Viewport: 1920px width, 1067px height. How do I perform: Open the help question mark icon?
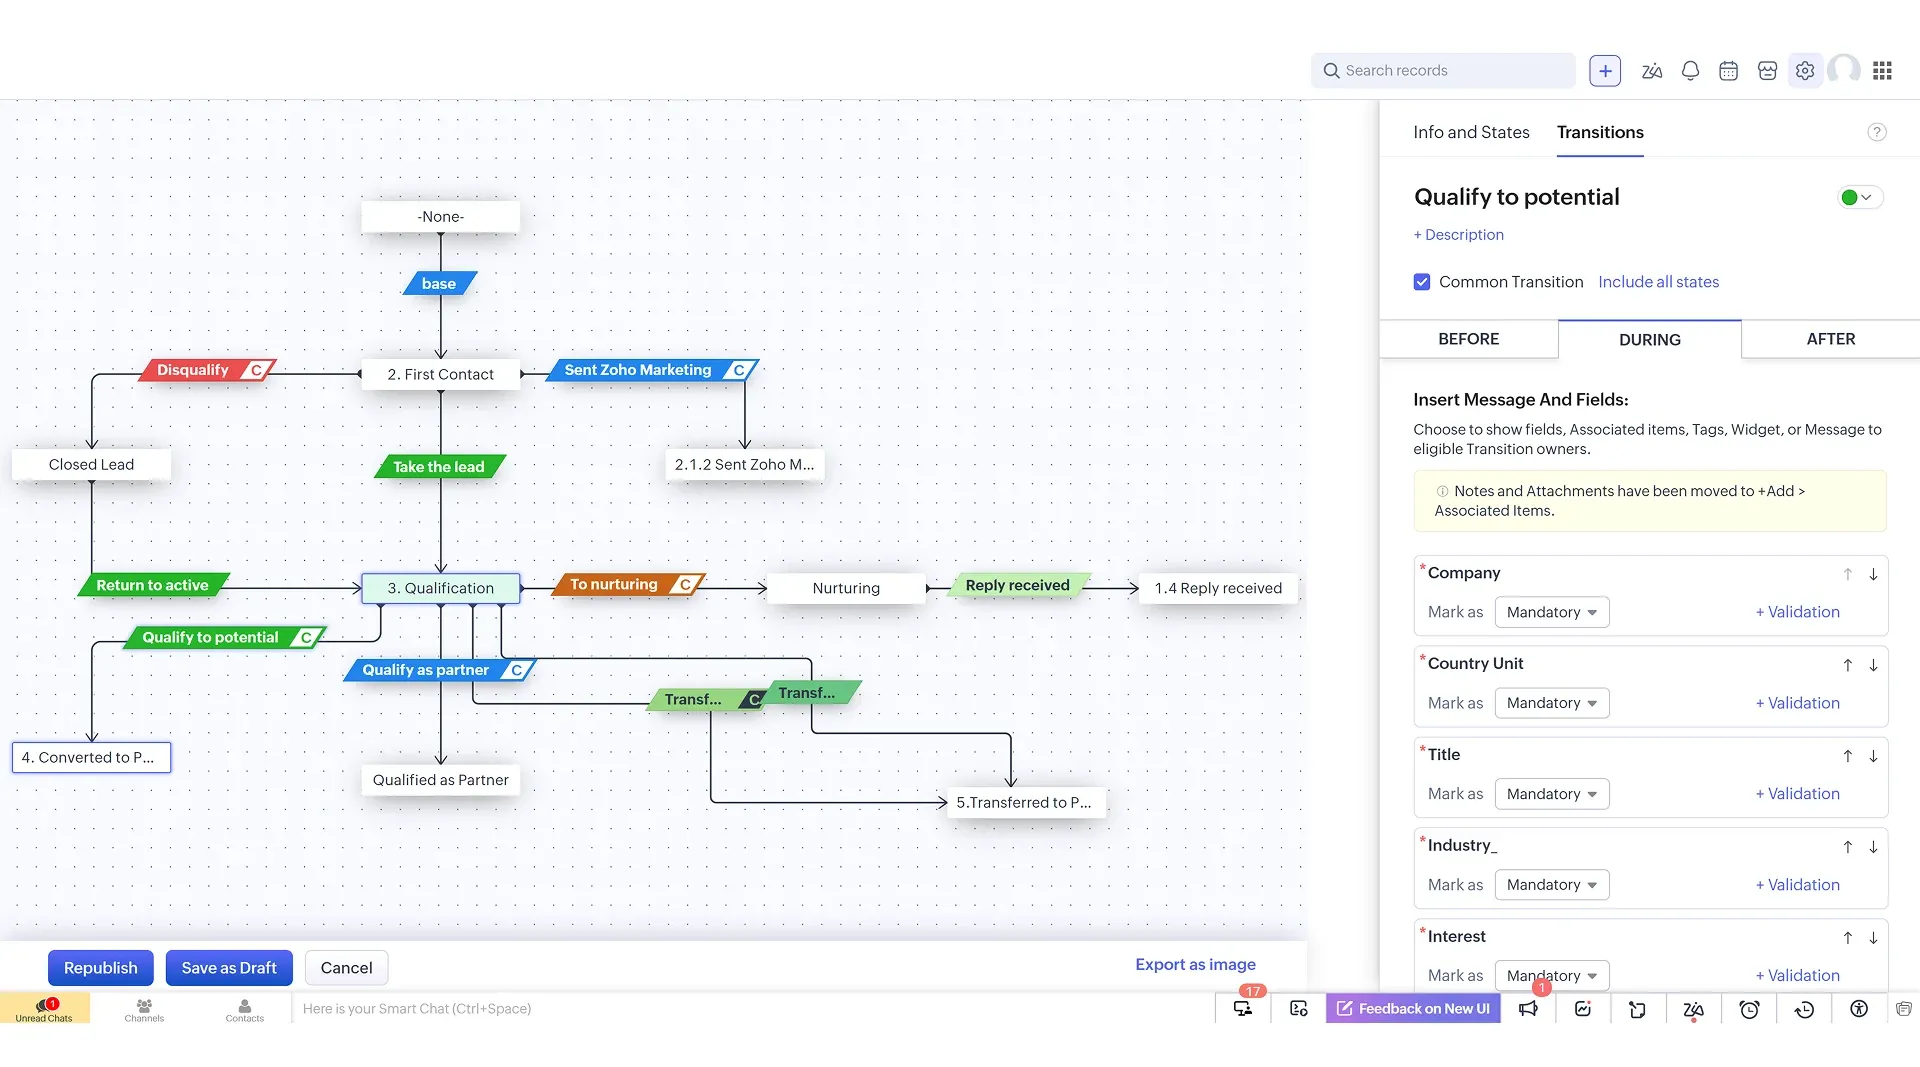(1877, 132)
